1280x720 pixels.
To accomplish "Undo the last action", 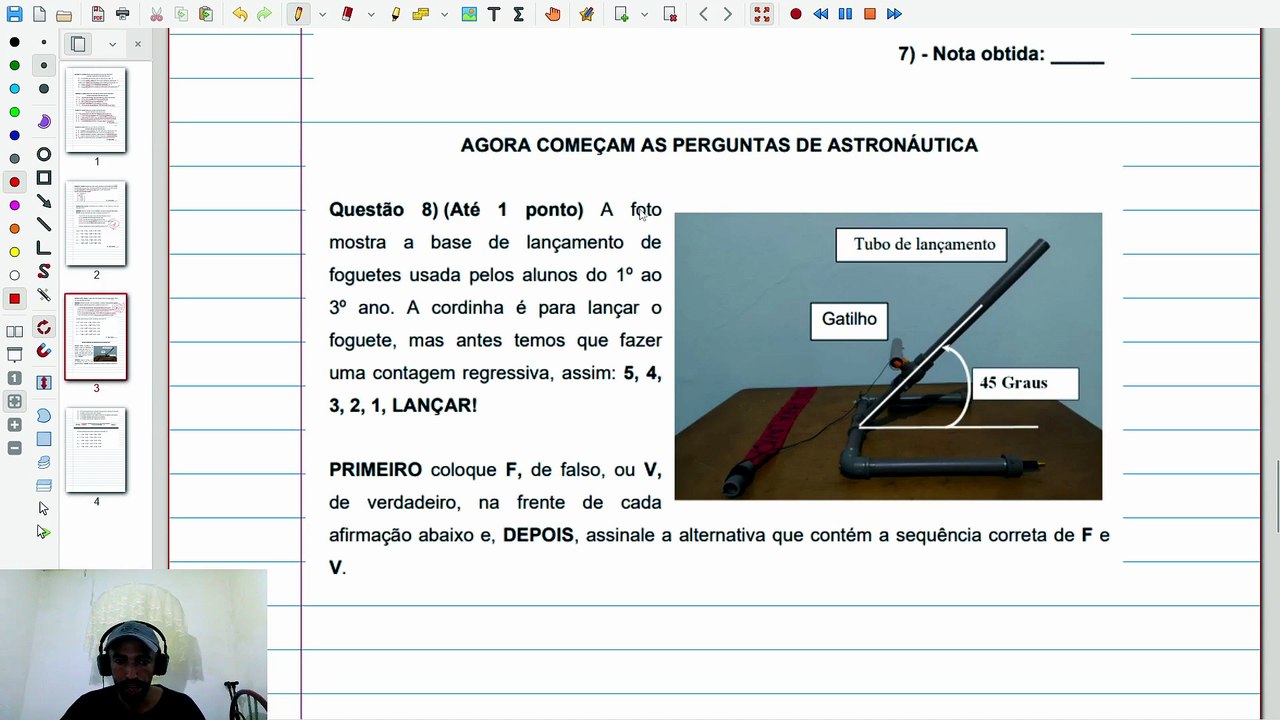I will [240, 14].
